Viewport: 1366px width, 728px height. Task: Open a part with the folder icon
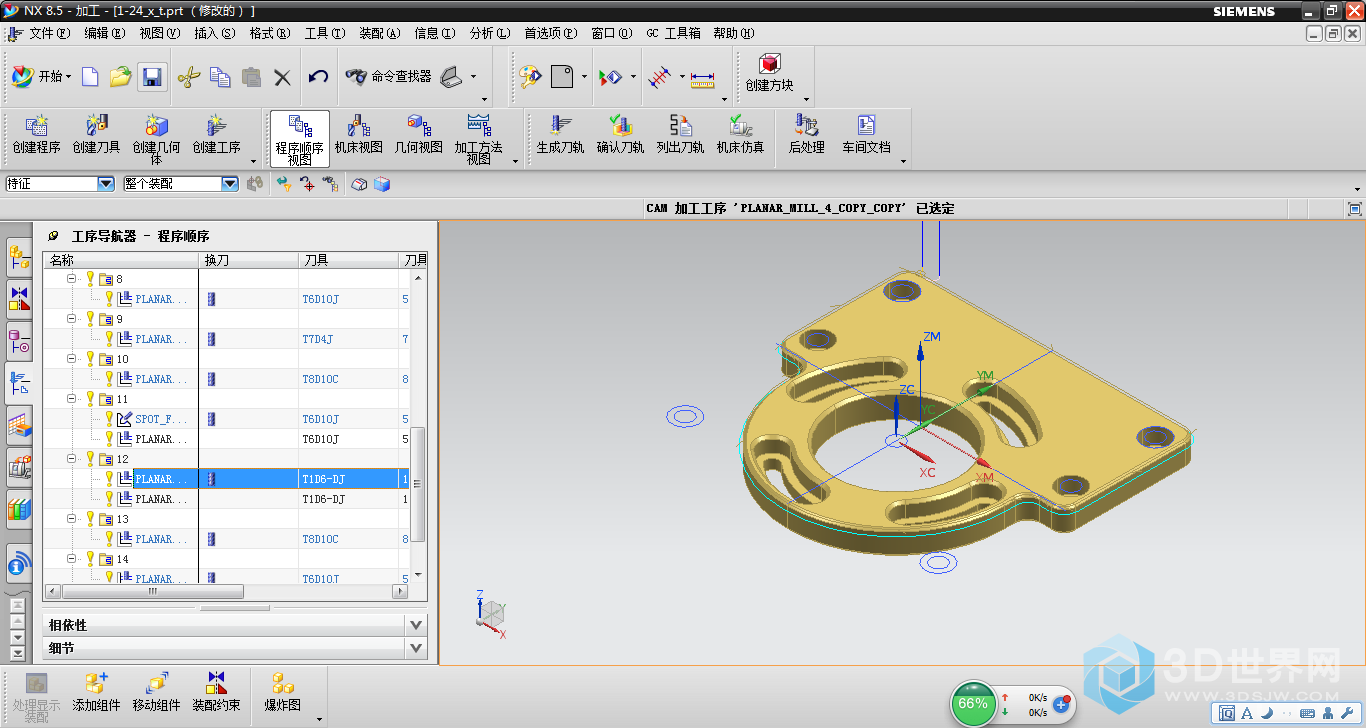121,76
